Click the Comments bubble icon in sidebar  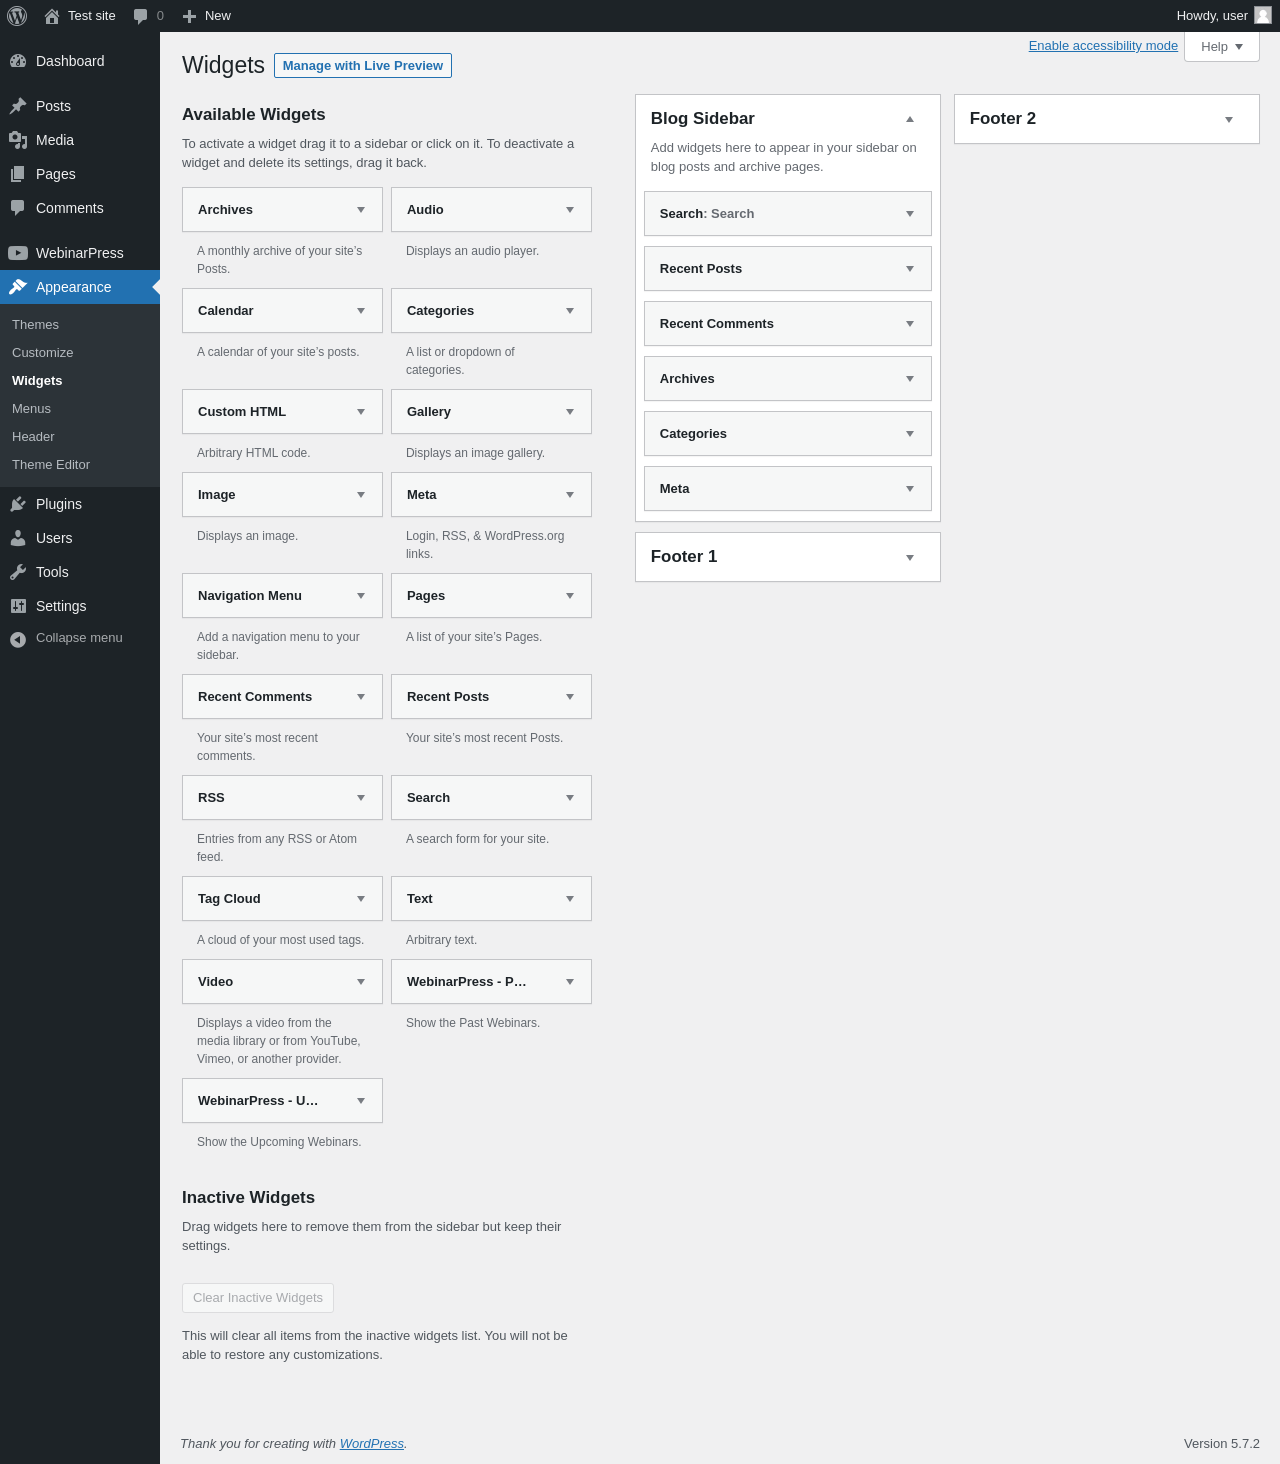pos(18,208)
